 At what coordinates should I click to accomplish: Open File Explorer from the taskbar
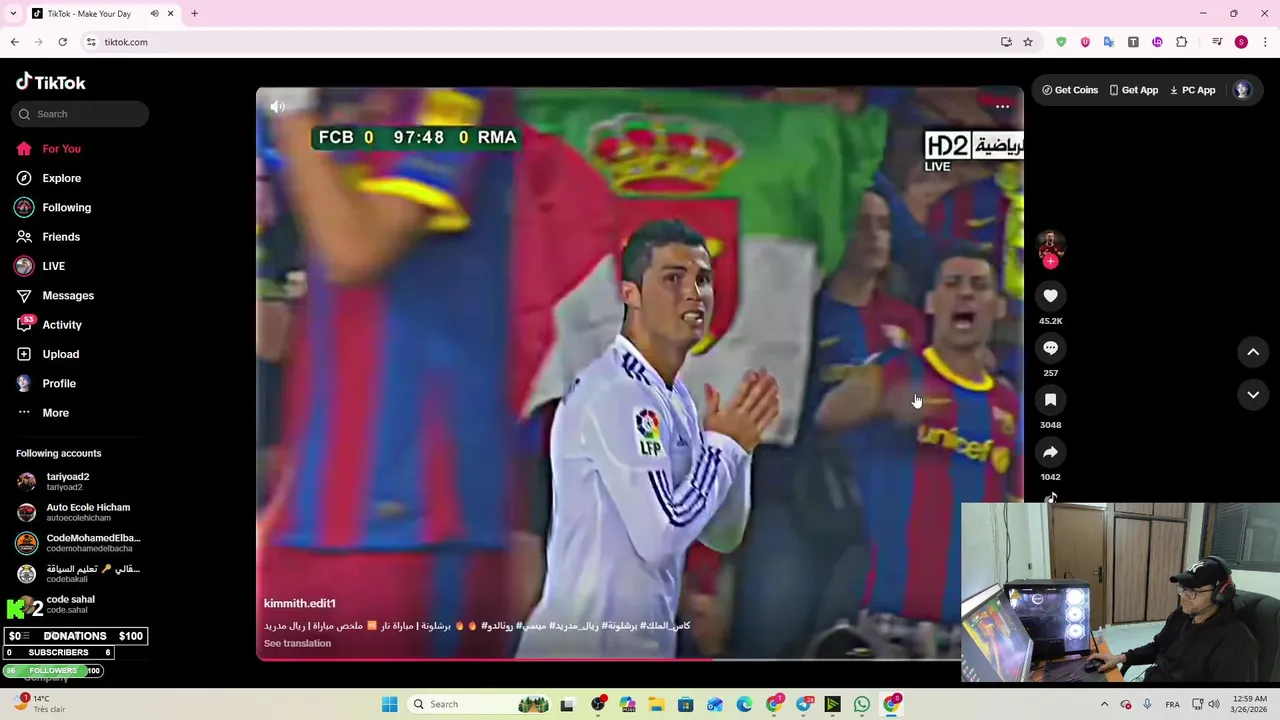pos(656,704)
